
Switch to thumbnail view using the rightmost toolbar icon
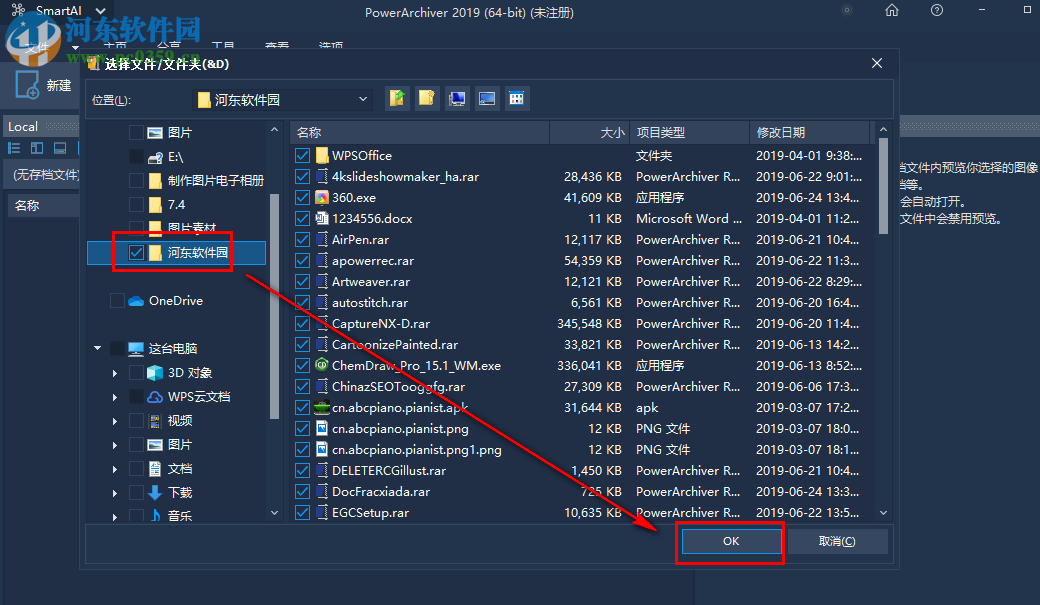coord(516,98)
